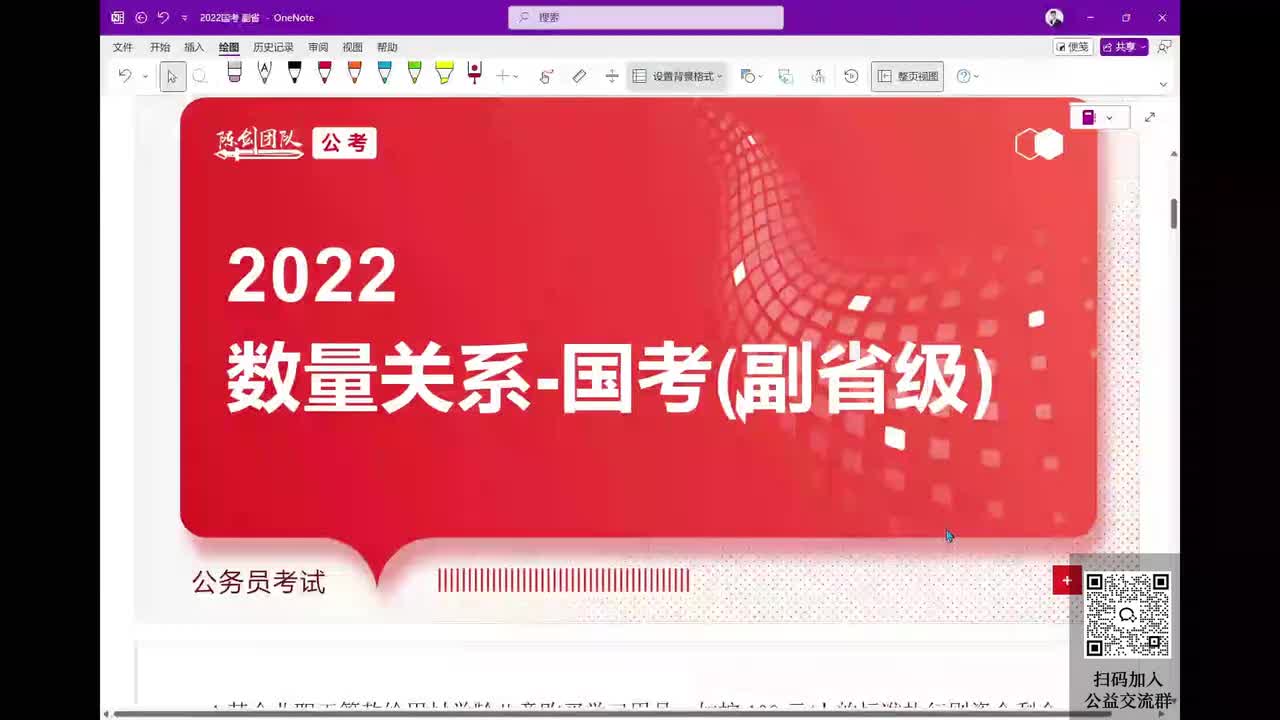
Task: Click the 搜索 search box
Action: pyautogui.click(x=646, y=17)
